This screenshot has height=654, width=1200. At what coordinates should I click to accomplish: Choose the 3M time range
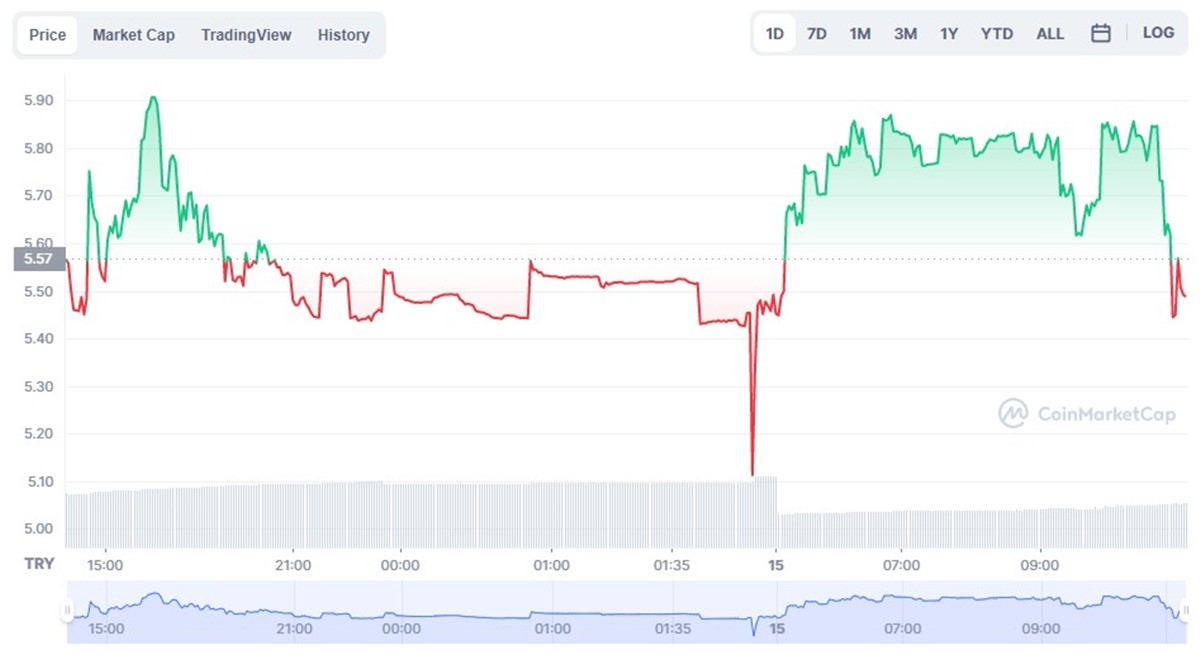click(x=905, y=34)
